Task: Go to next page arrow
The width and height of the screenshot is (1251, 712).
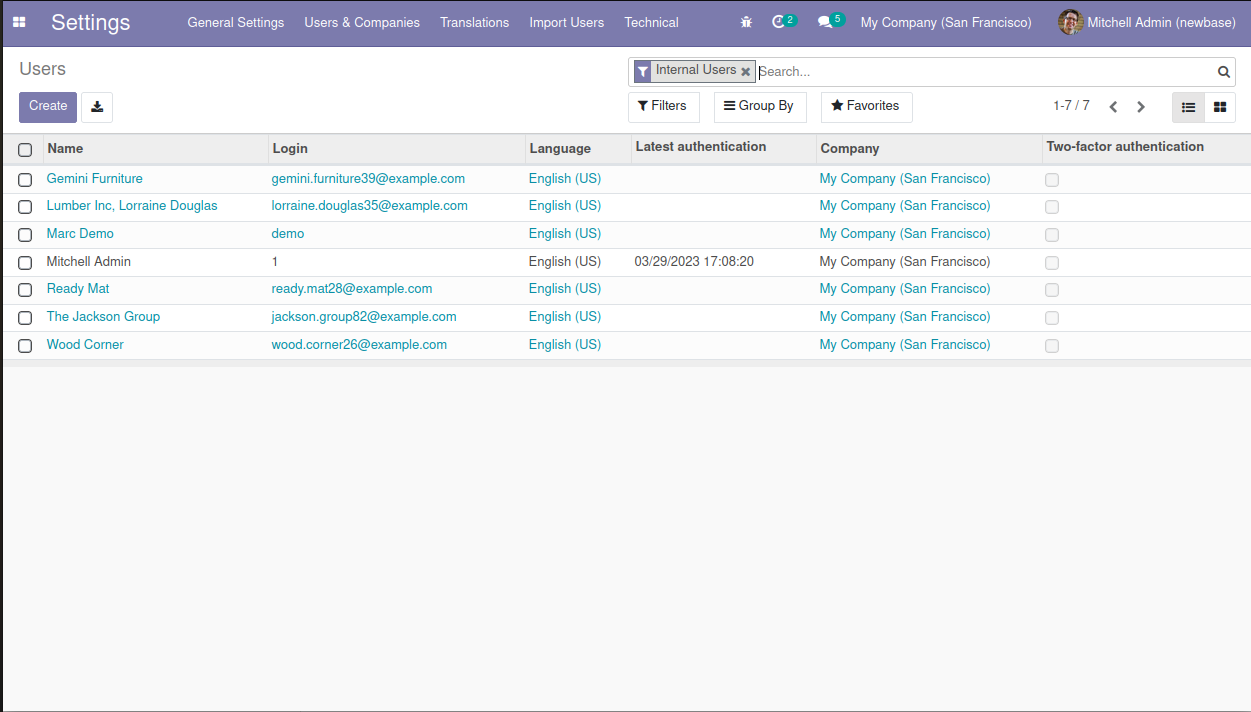Action: 1141,107
